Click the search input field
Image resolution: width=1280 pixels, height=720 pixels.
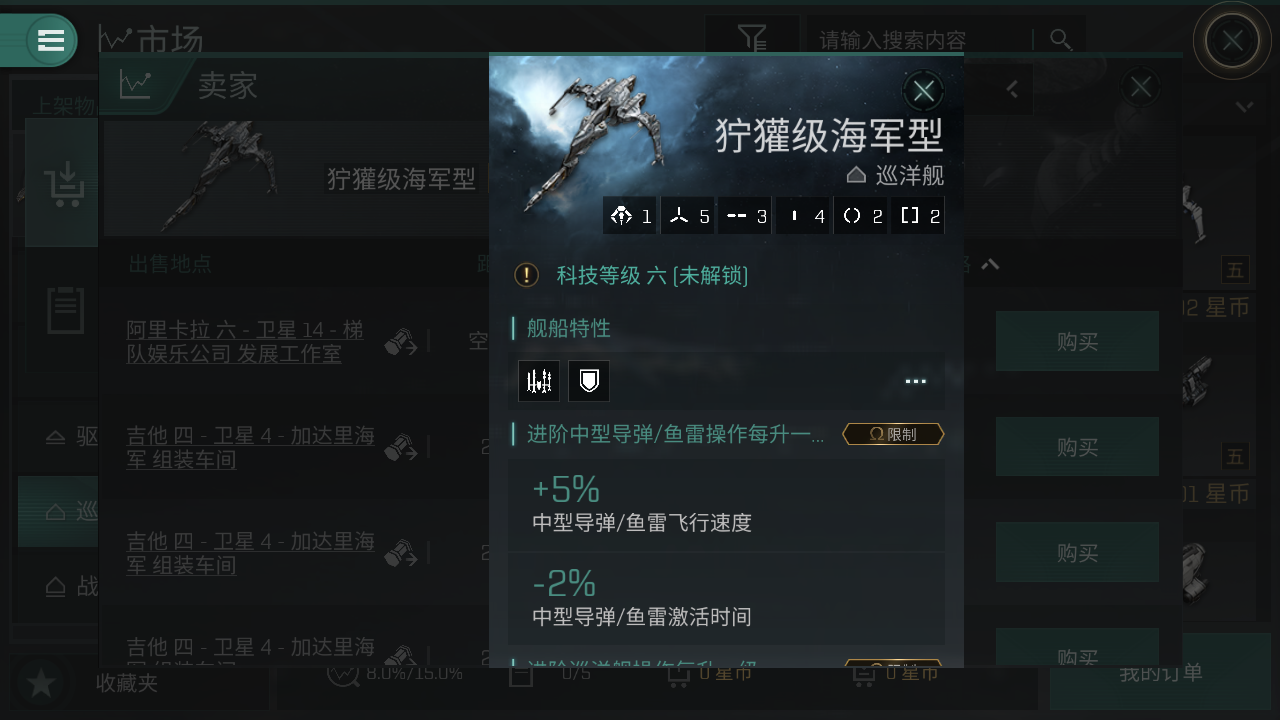(920, 40)
